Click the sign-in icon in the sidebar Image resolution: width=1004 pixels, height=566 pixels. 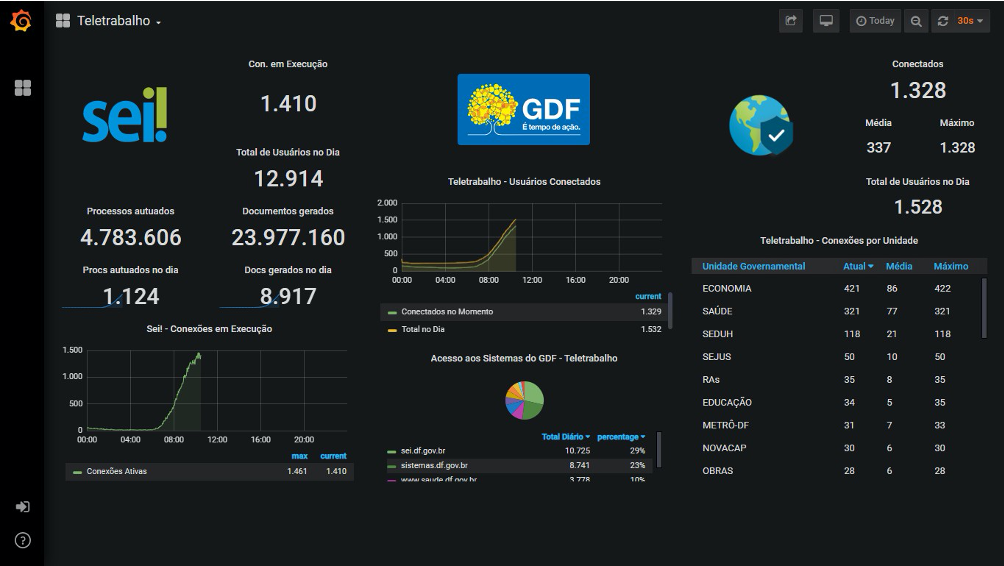click(22, 507)
